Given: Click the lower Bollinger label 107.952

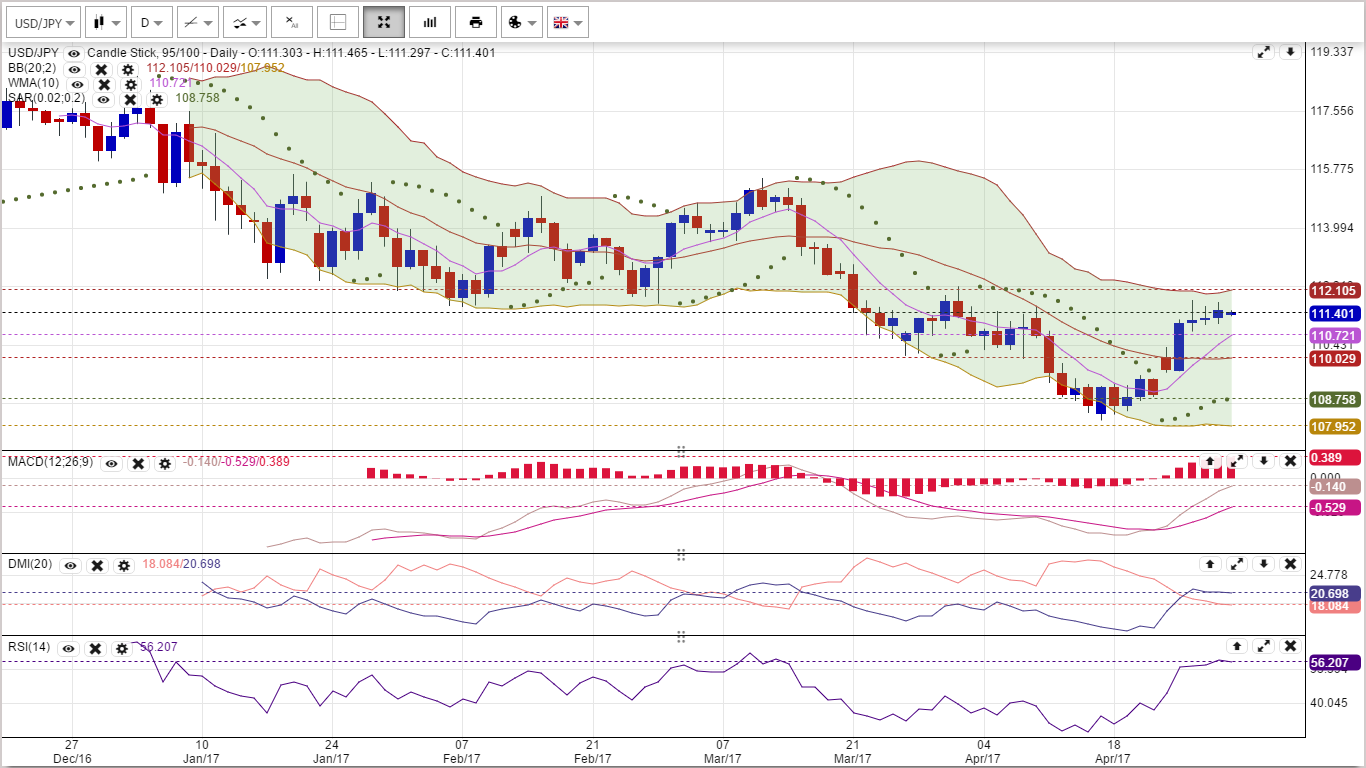Looking at the screenshot, I should 1335,426.
